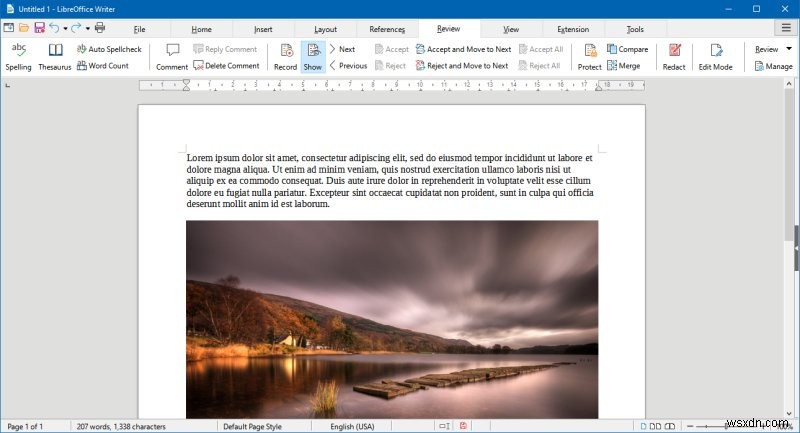Click the zoom slider in status bar
Screen dimensions: 800x433
coord(727,426)
